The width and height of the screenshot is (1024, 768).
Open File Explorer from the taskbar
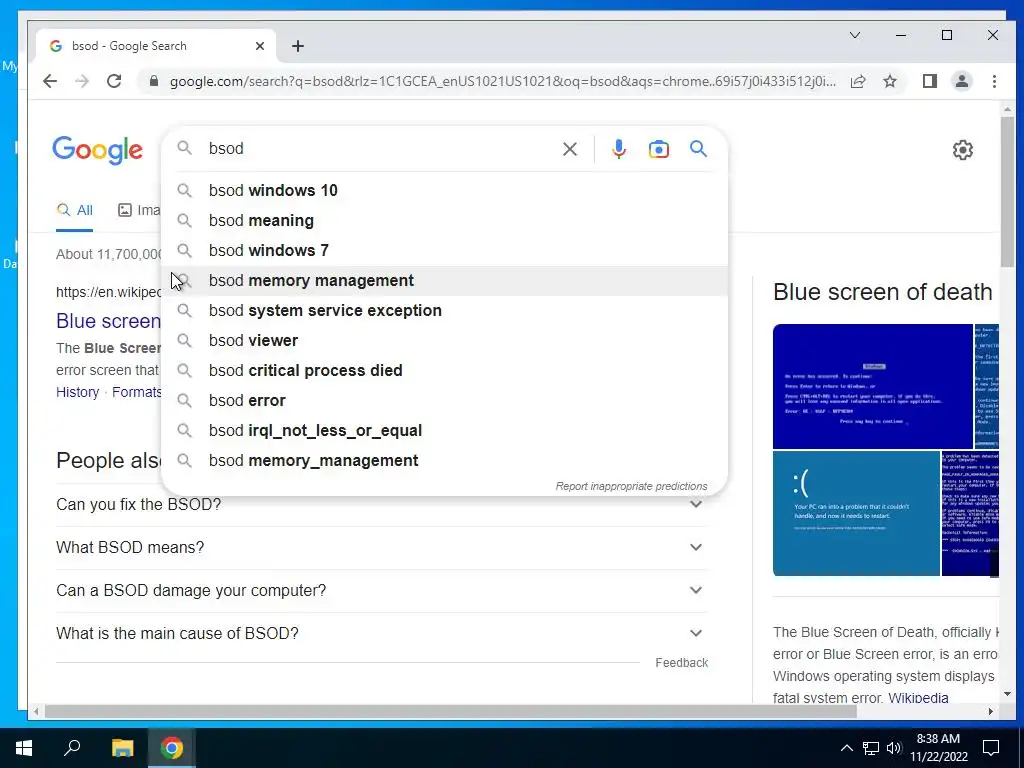click(122, 748)
